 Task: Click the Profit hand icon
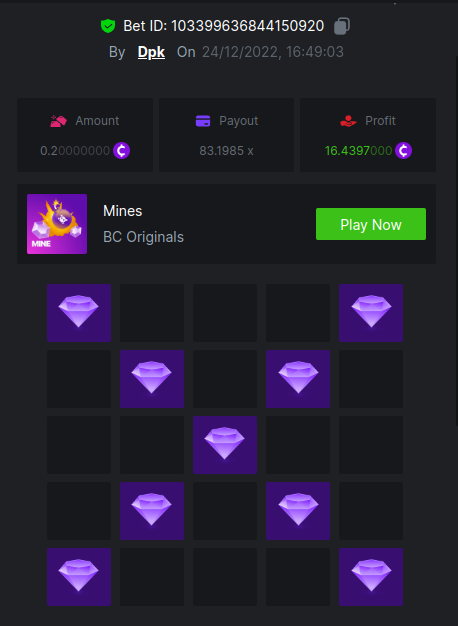click(348, 121)
